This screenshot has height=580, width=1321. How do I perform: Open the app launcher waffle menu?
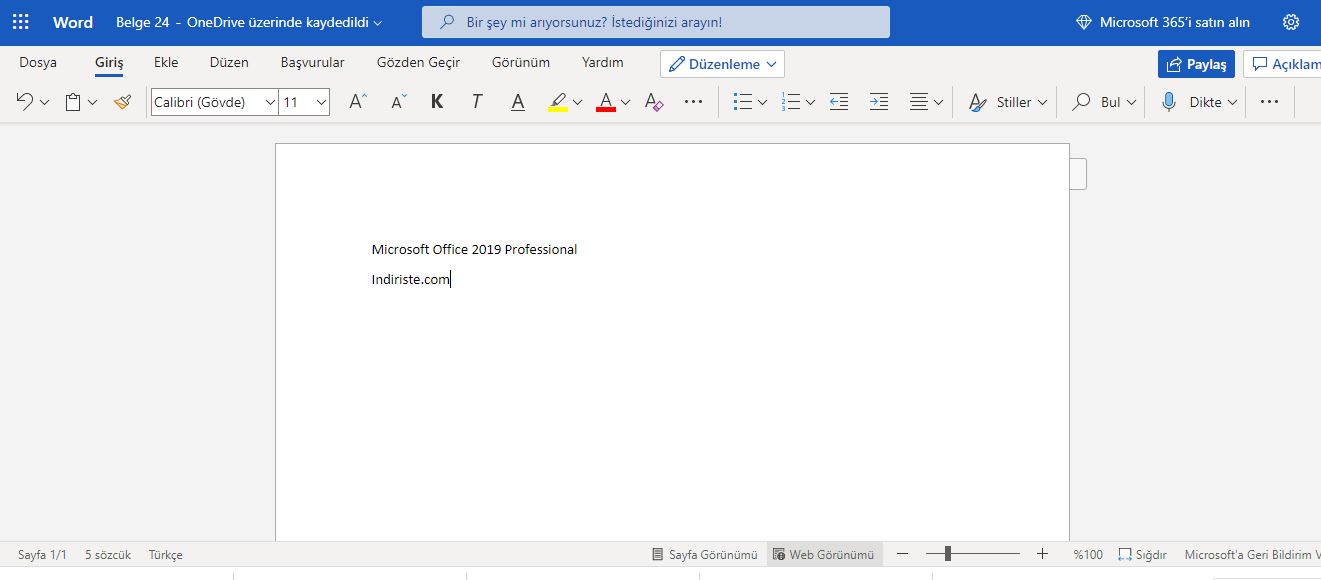pos(20,22)
